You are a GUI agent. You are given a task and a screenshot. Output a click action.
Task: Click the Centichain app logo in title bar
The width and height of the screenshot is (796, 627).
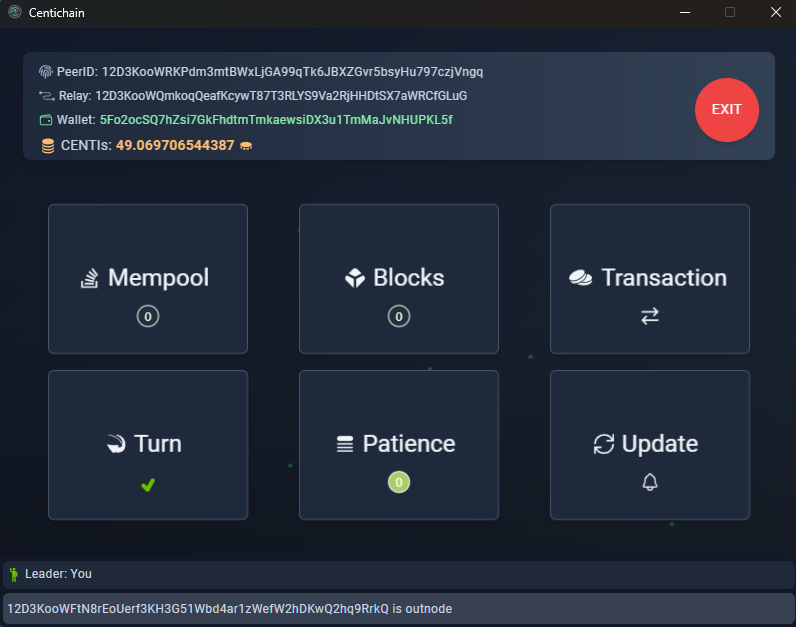click(15, 12)
